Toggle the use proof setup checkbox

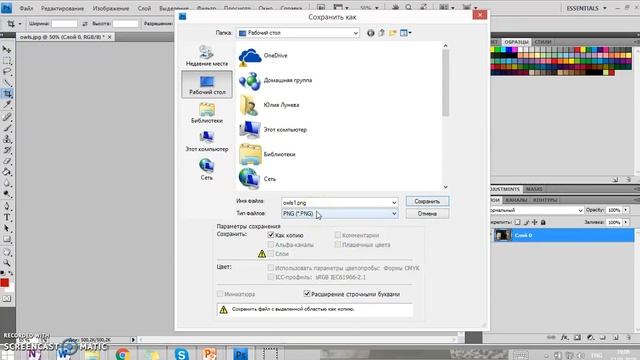(x=271, y=268)
